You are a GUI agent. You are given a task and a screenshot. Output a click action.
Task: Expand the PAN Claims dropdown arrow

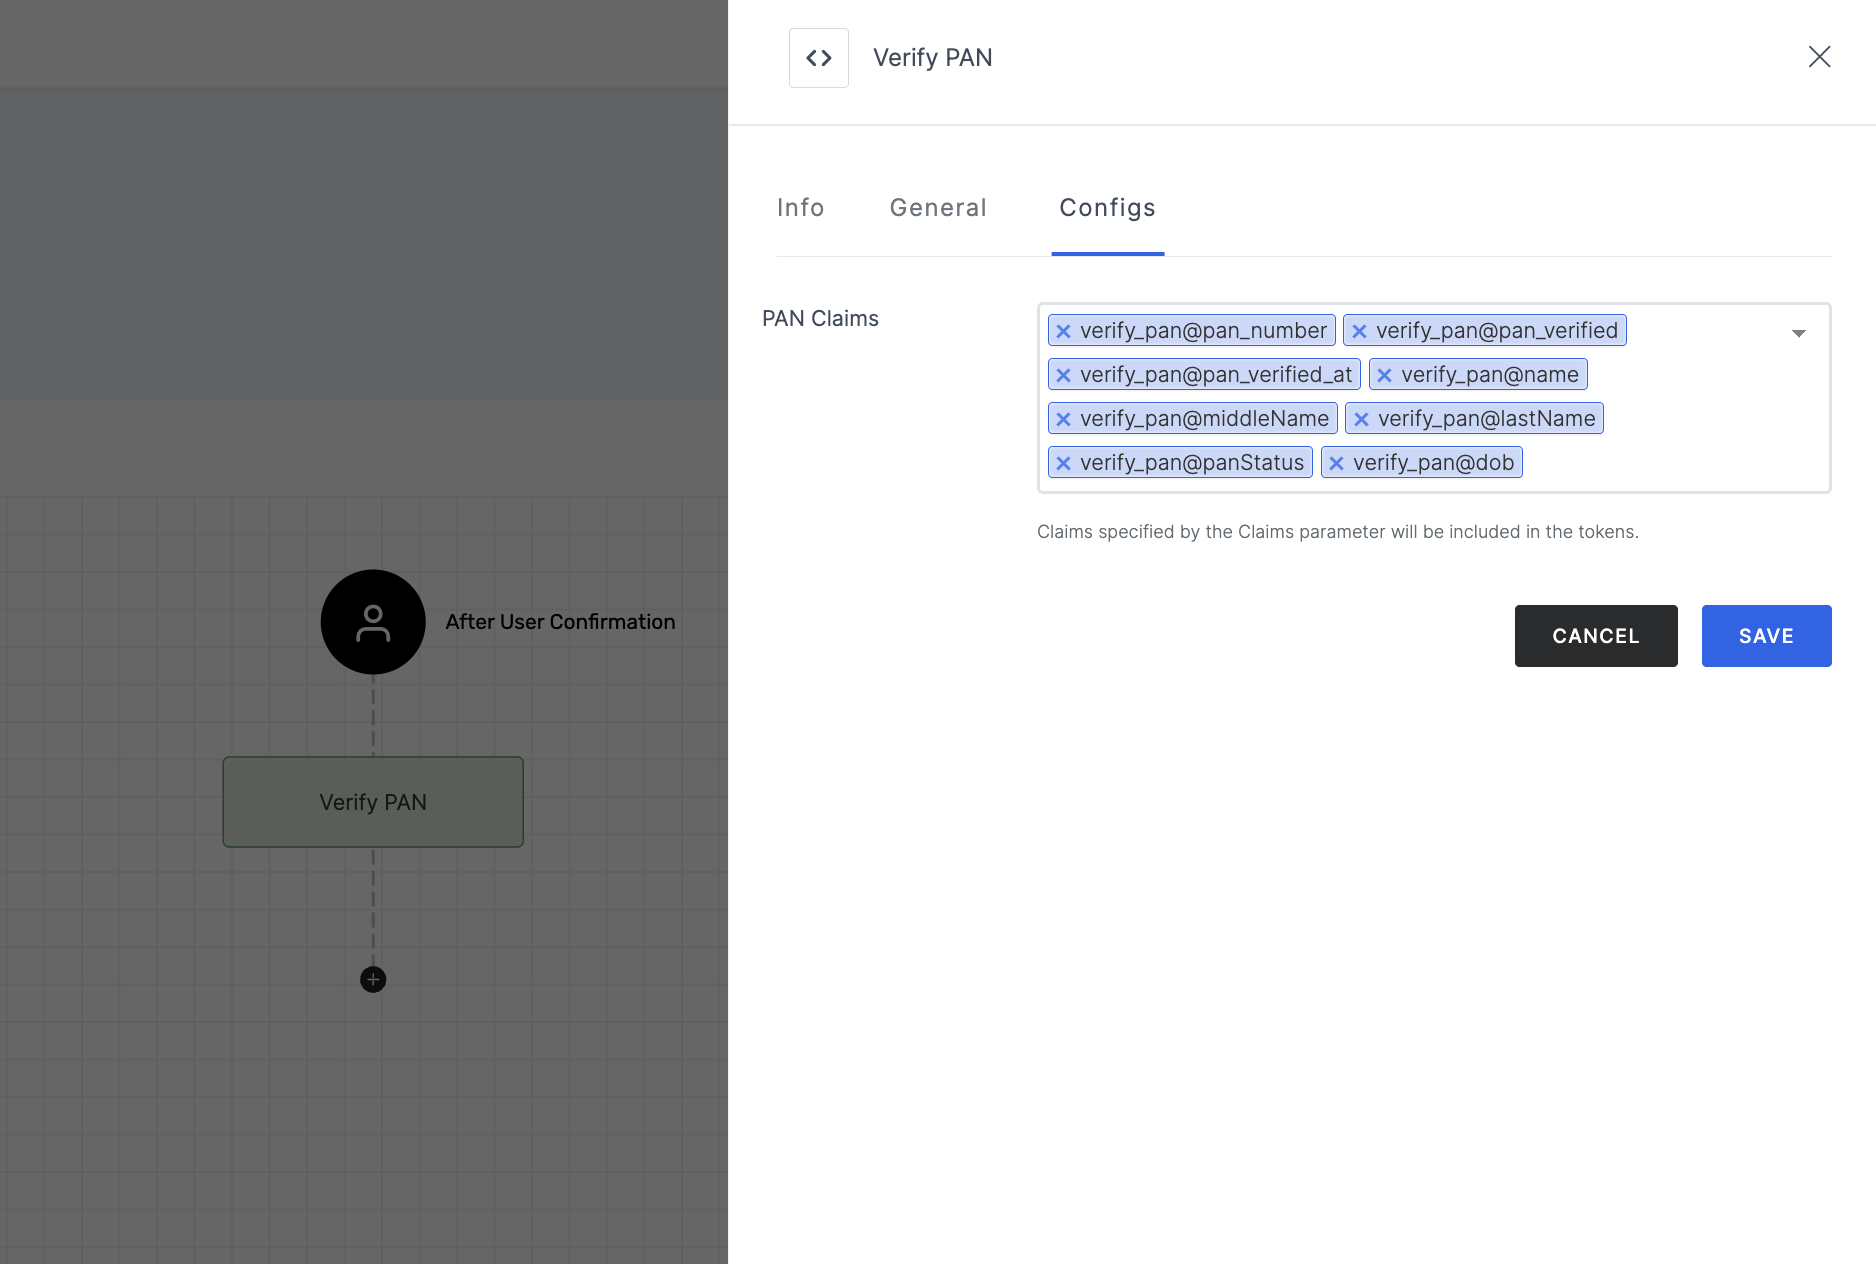tap(1798, 333)
